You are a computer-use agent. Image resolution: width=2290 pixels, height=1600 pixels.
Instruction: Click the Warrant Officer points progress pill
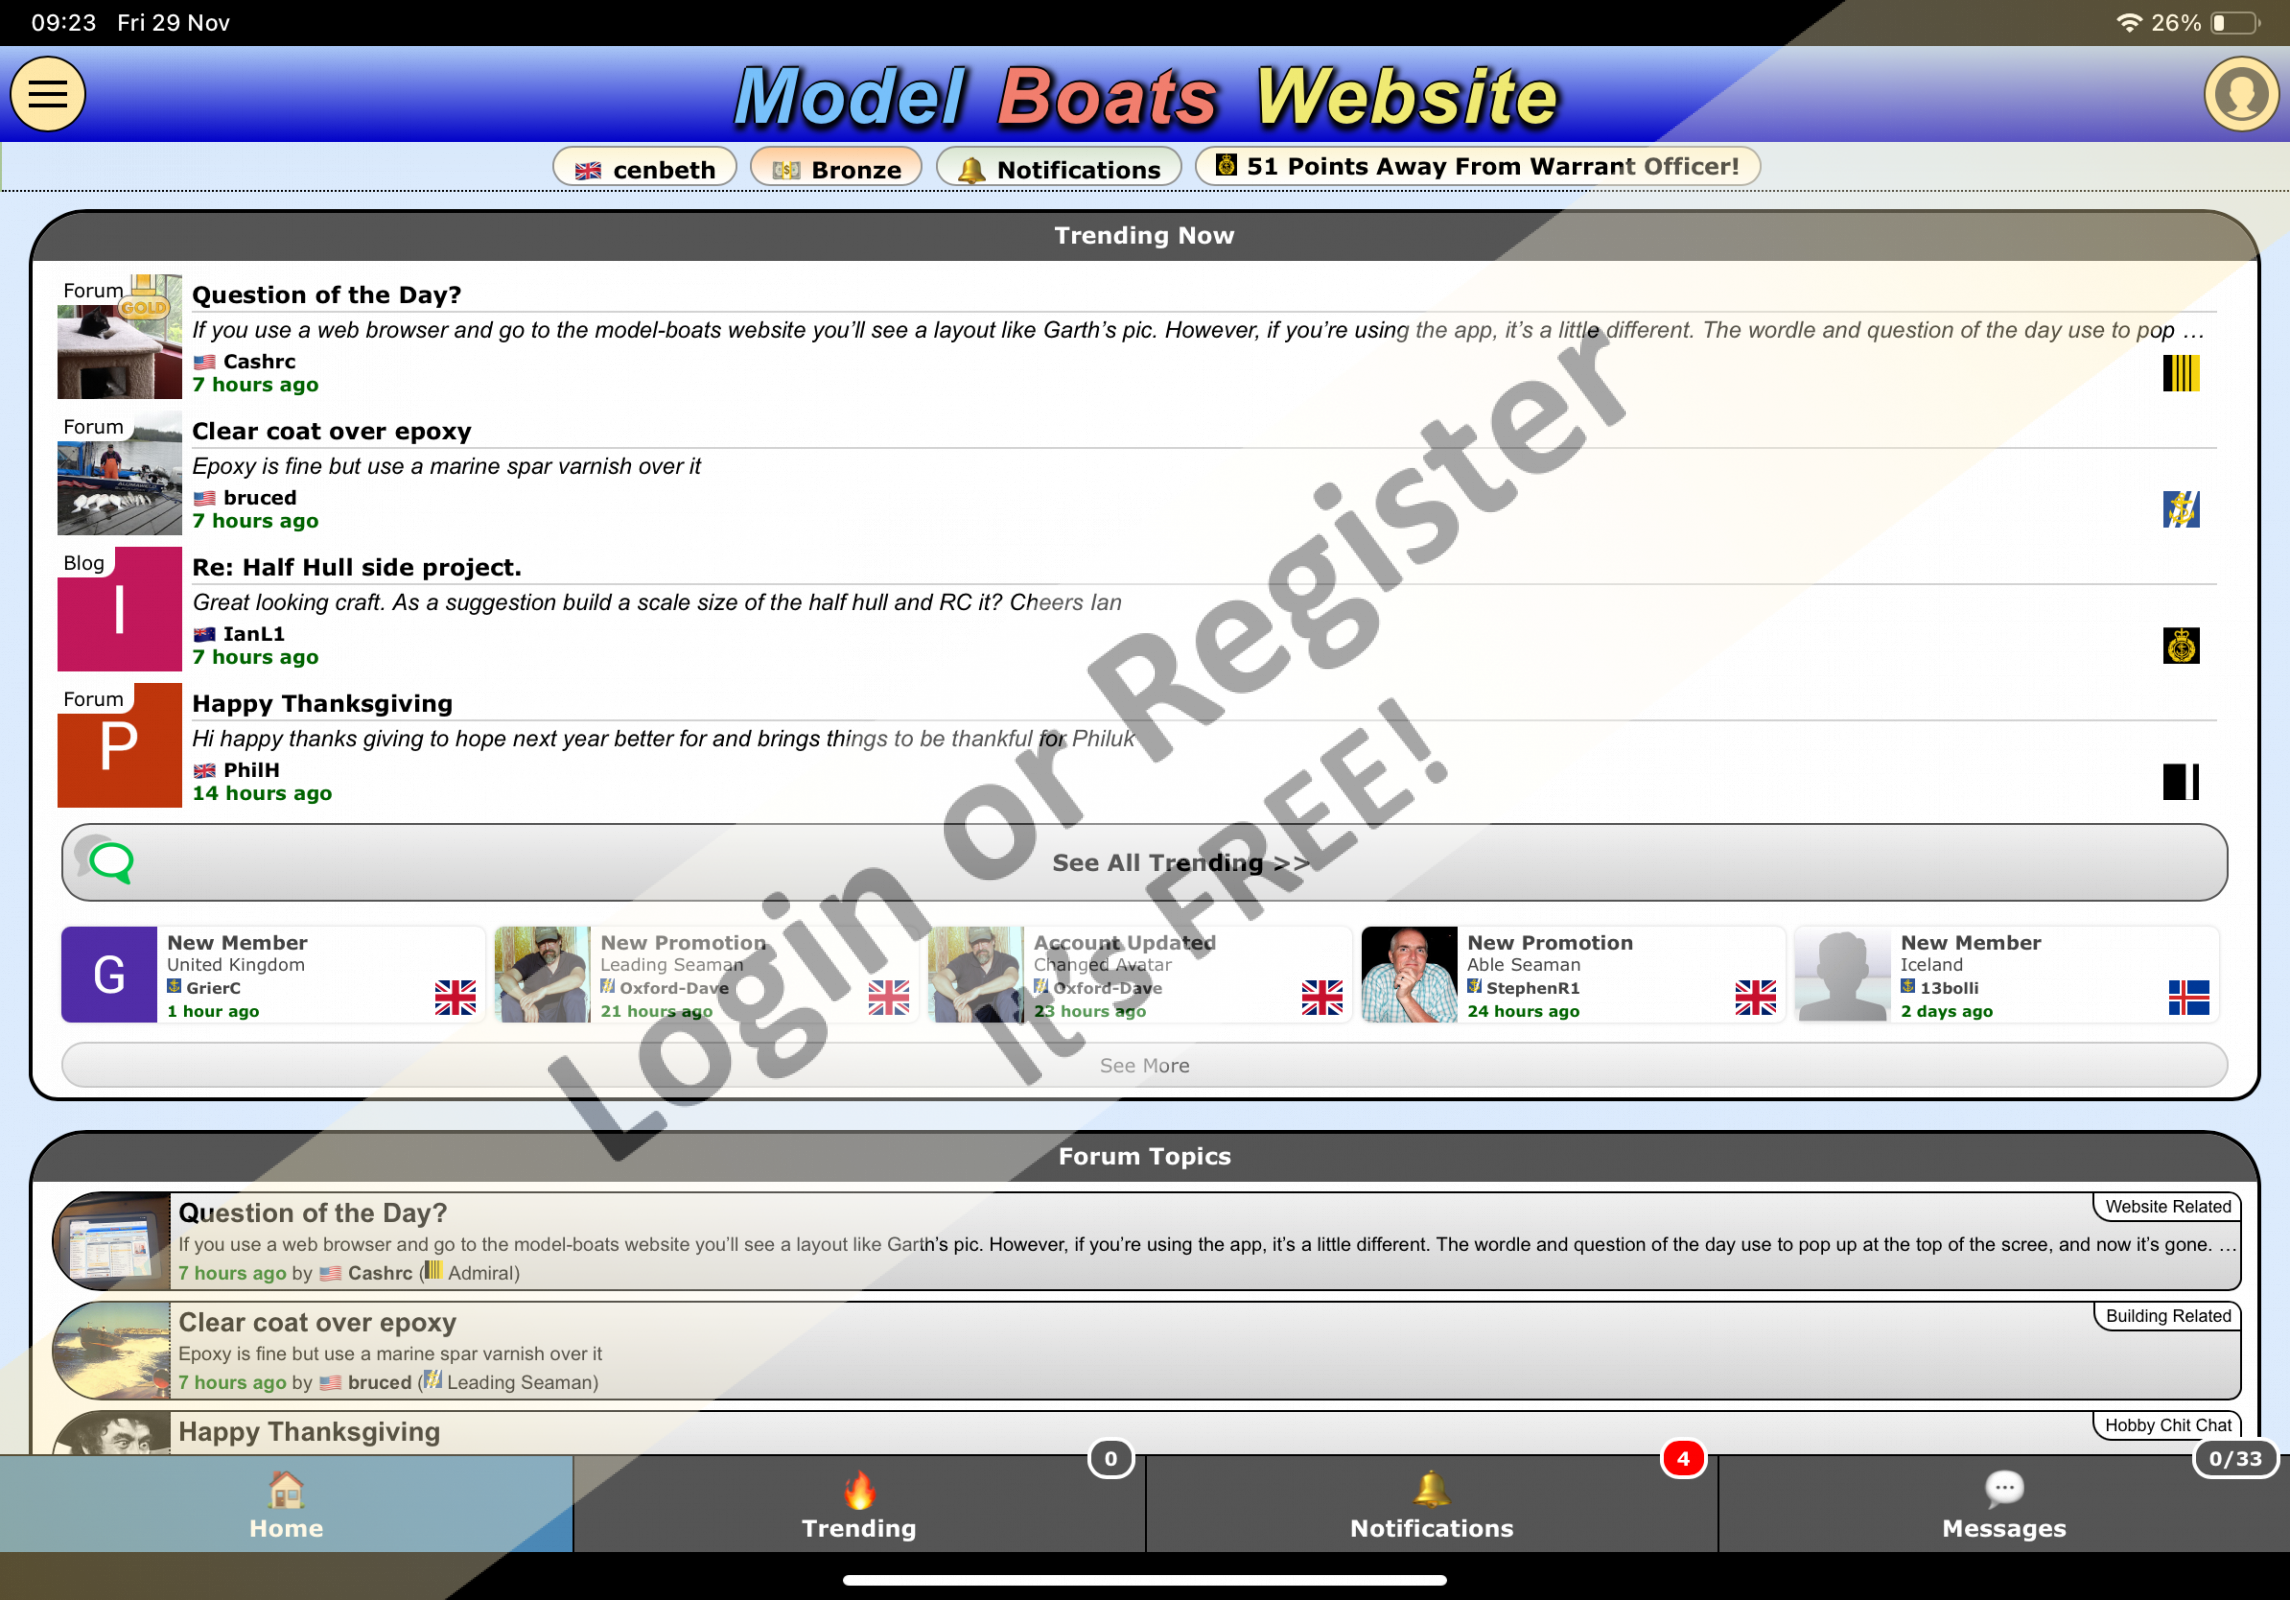coord(1477,166)
